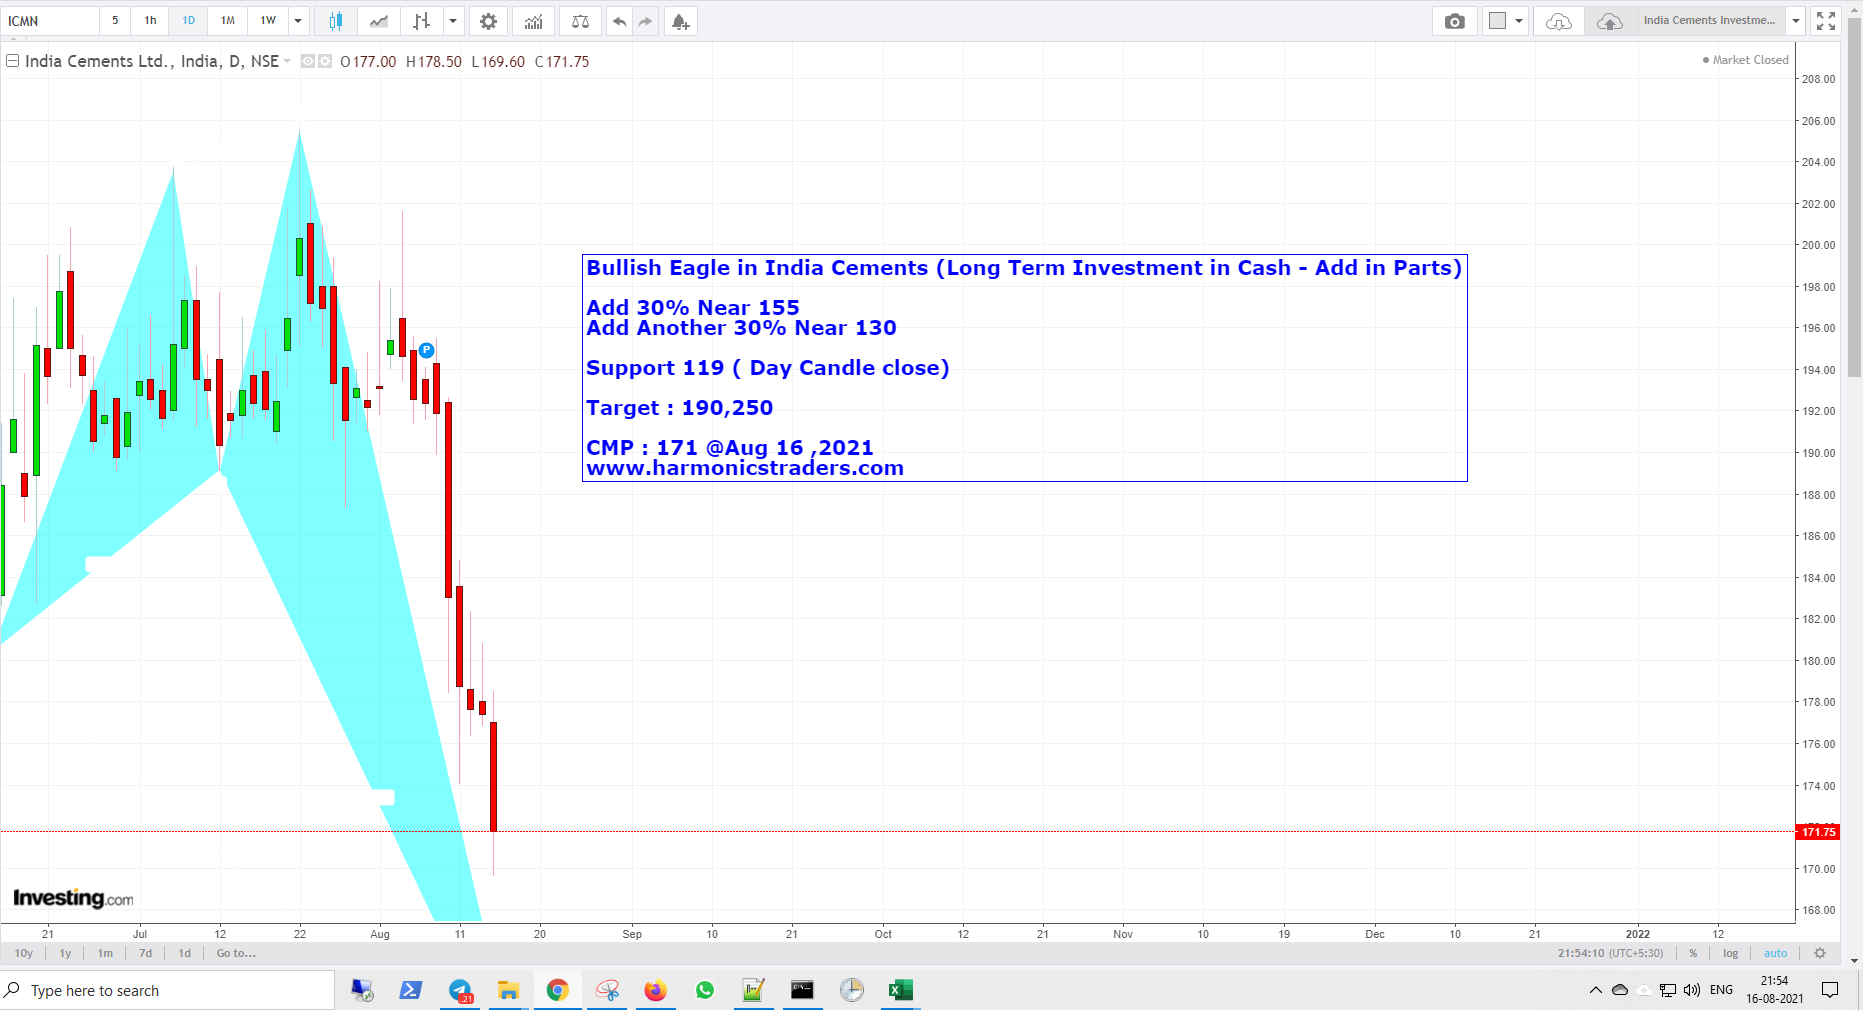Click the ENG input language indicator
This screenshot has height=1010, width=1863.
pos(1721,990)
